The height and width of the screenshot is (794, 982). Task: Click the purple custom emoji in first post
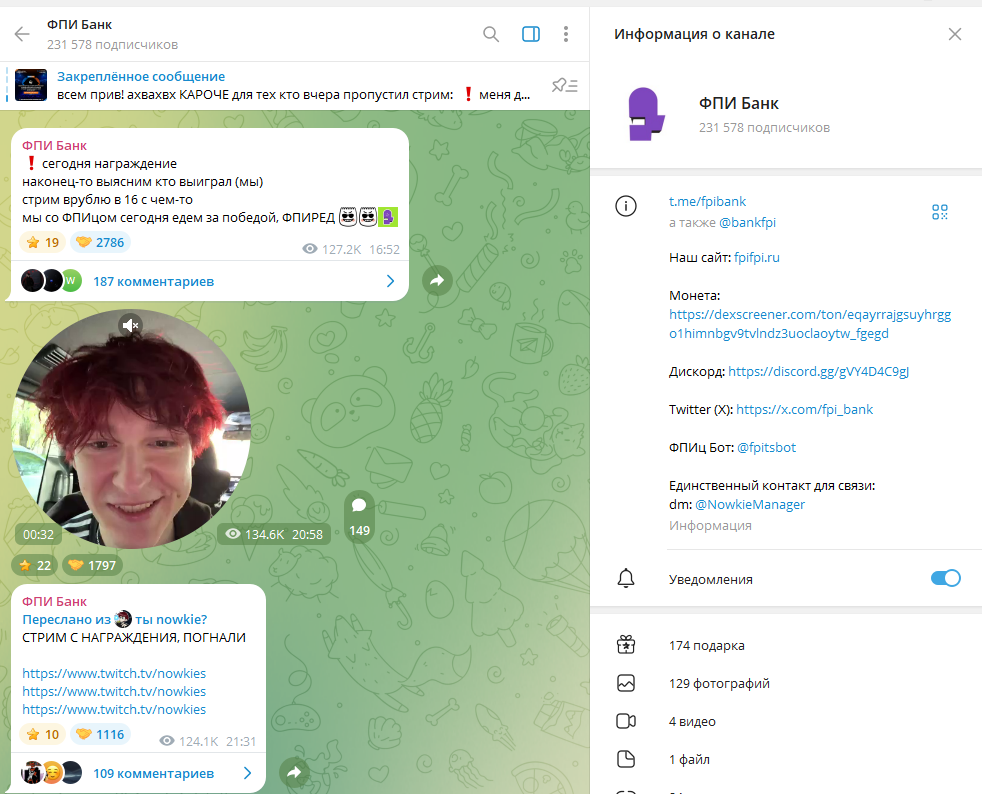point(388,217)
